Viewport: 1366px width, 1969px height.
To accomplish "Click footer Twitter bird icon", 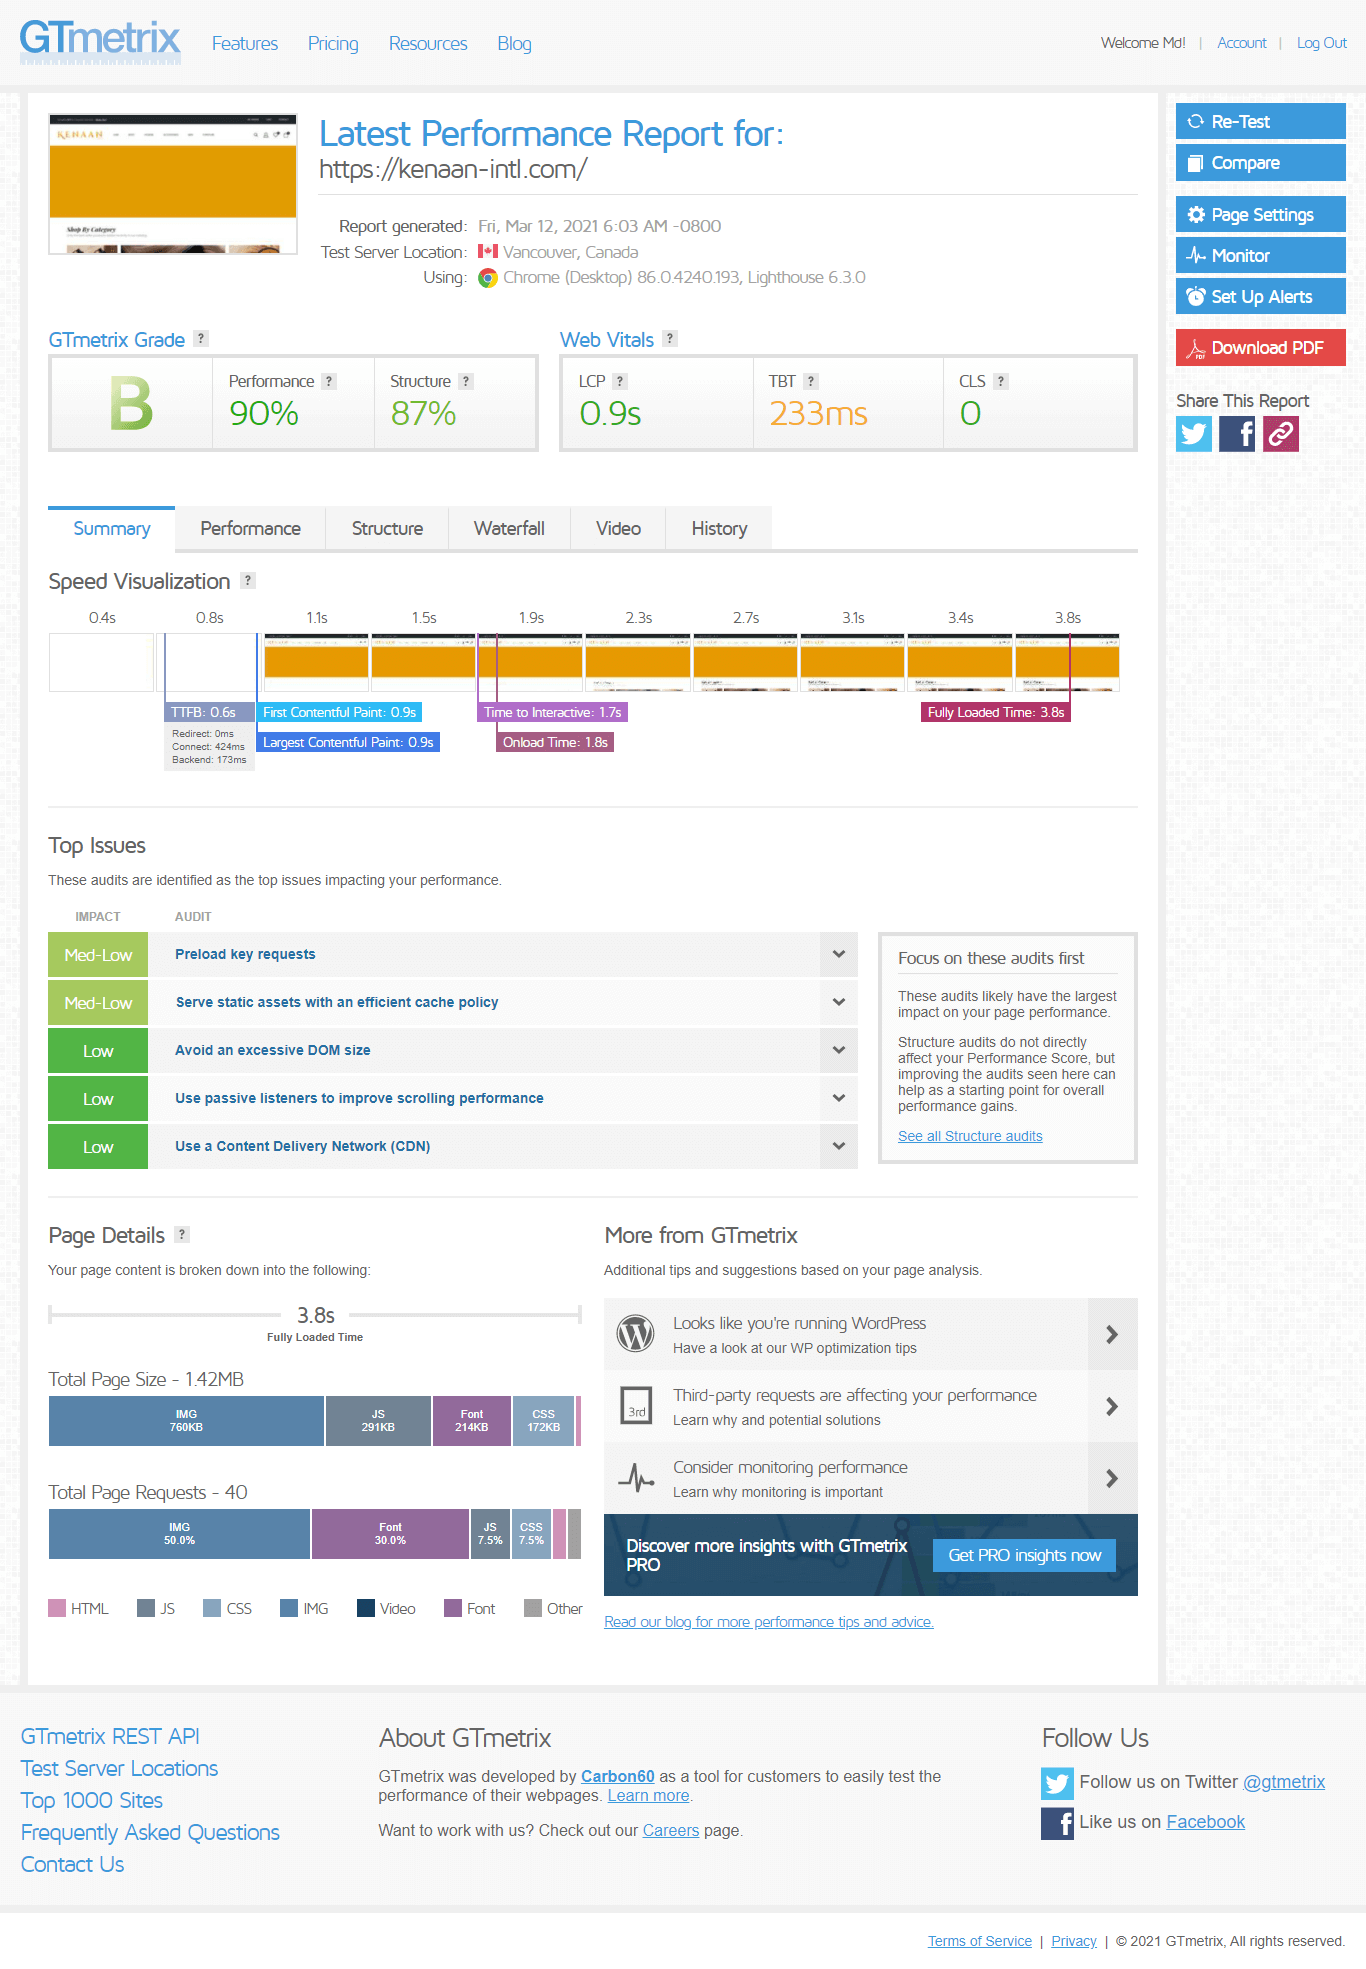I will (x=1057, y=1783).
